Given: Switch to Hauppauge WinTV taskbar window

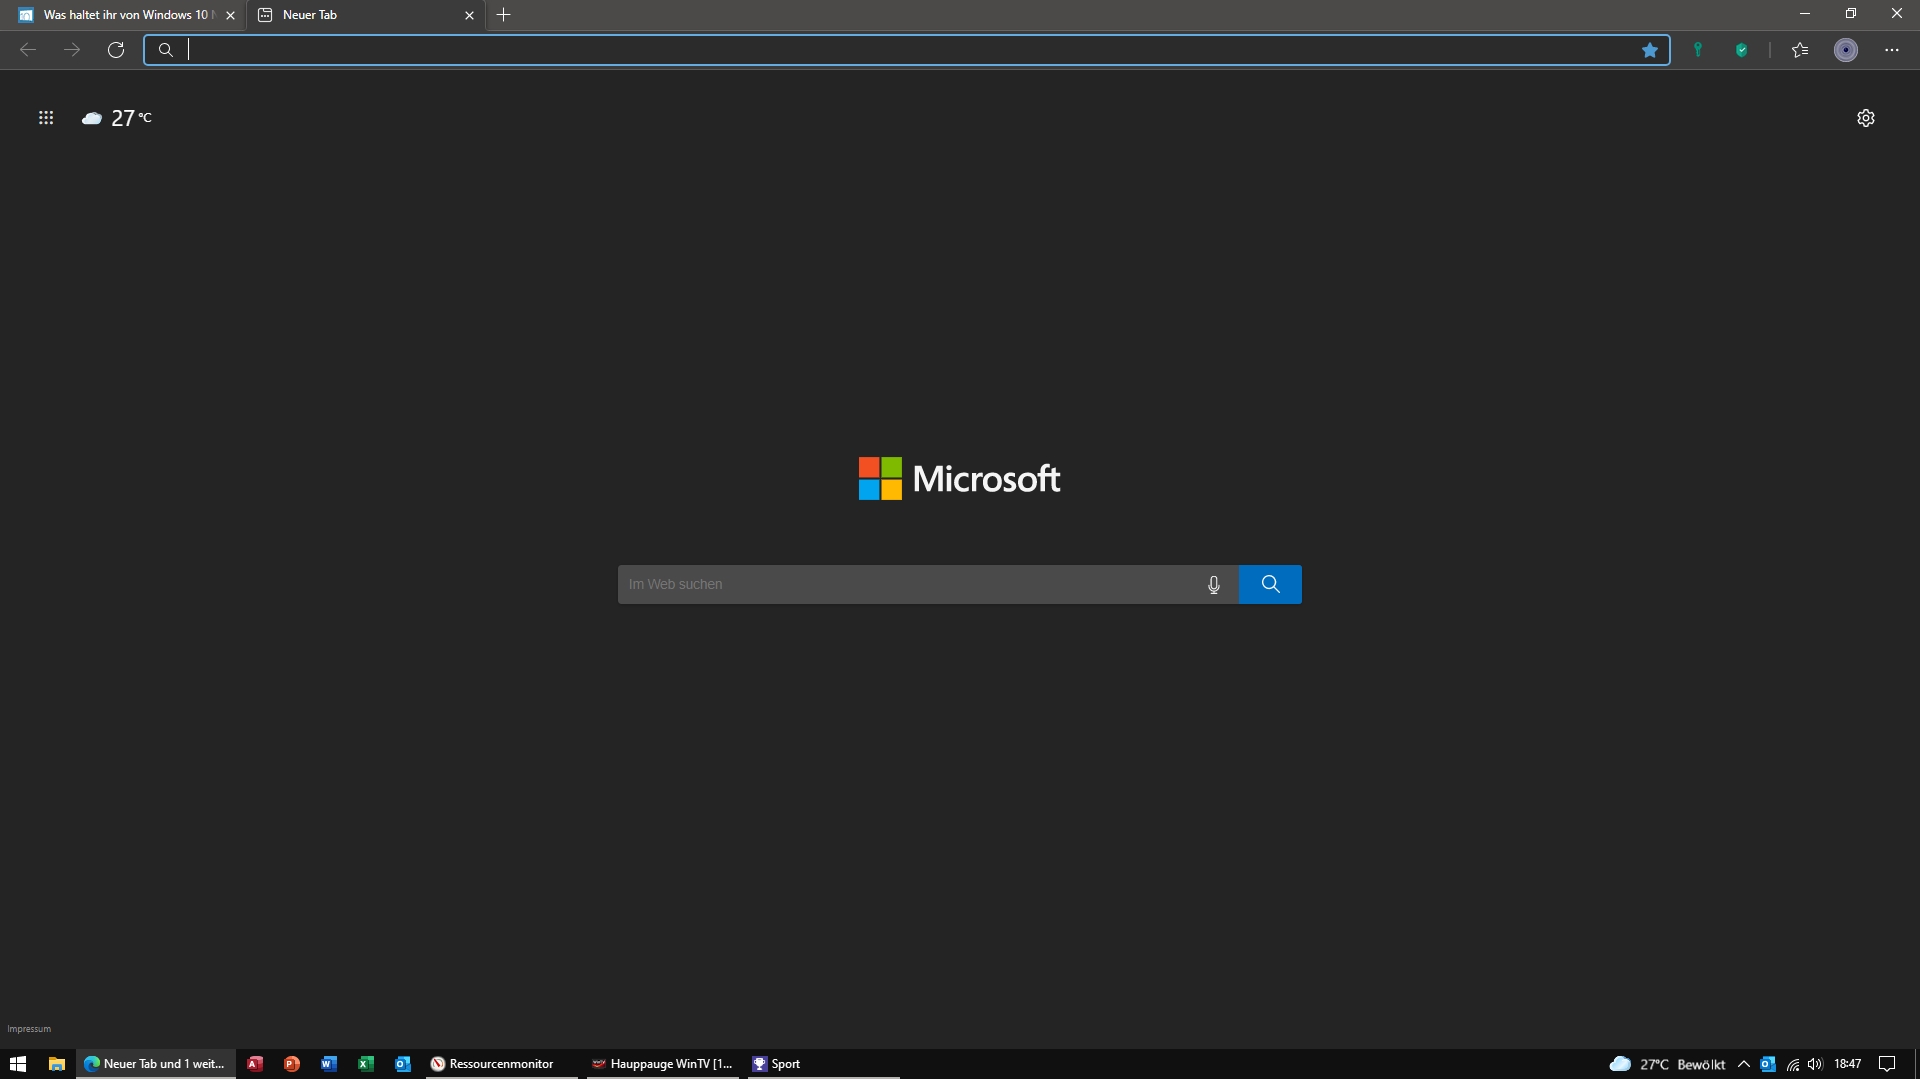Looking at the screenshot, I should click(662, 1064).
